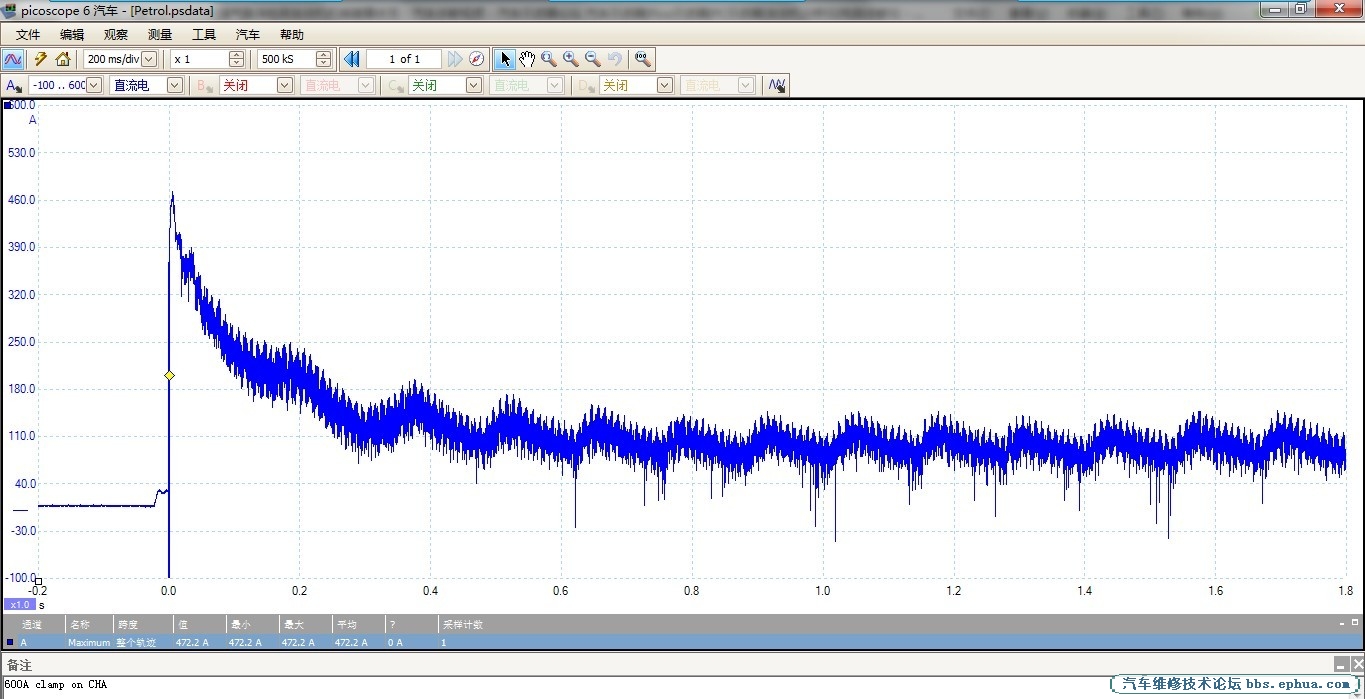The image size is (1365, 699).
Task: Select the Maximum measurement row name
Action: (x=89, y=643)
